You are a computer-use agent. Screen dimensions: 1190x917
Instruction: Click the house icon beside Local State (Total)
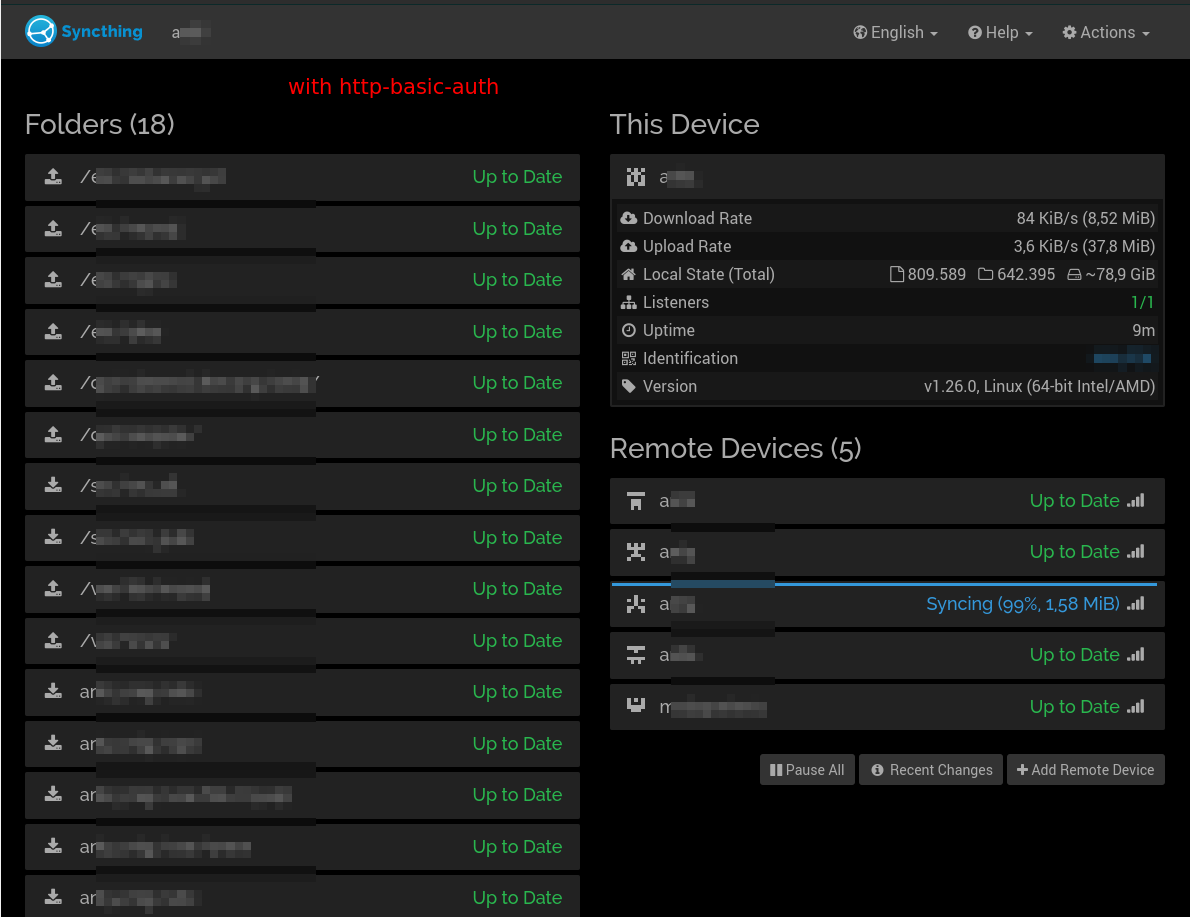pyautogui.click(x=627, y=274)
